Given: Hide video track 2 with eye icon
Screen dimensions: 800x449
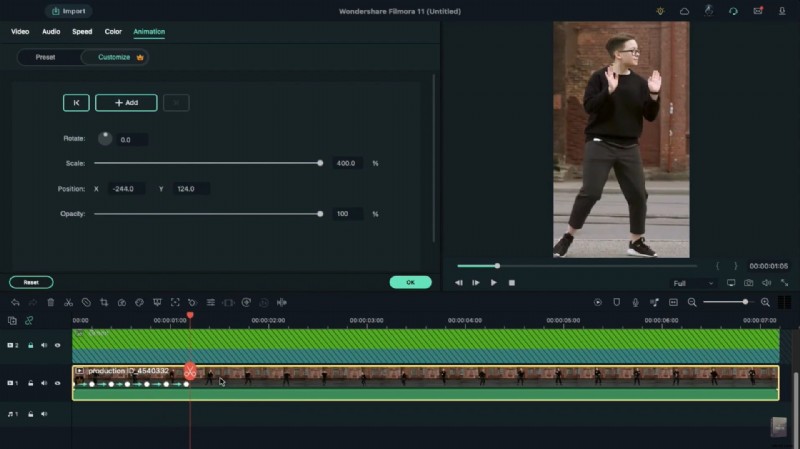Looking at the screenshot, I should coord(58,345).
